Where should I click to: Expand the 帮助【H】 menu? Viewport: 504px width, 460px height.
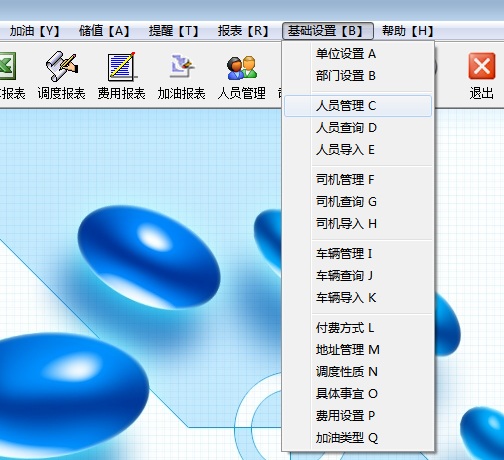click(x=407, y=31)
